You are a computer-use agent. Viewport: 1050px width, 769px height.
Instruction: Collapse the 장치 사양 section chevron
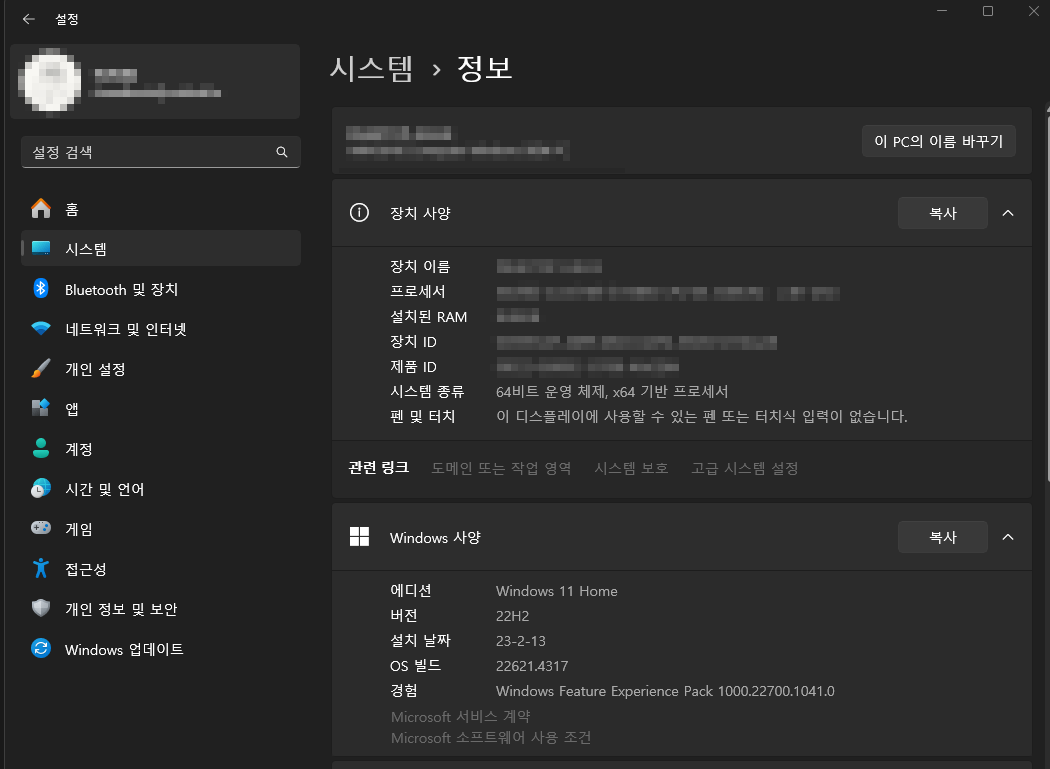tap(1008, 213)
